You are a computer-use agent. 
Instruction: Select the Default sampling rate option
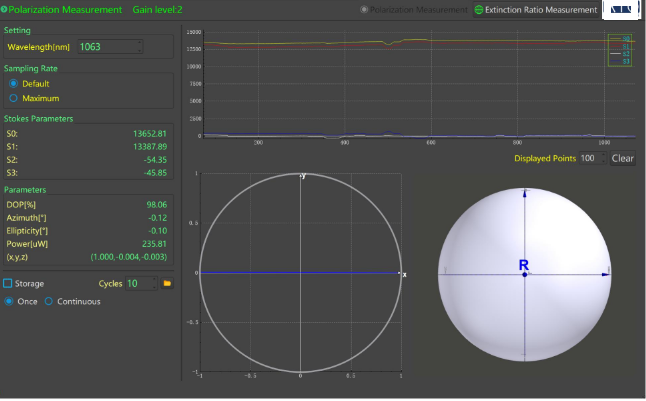(14, 84)
